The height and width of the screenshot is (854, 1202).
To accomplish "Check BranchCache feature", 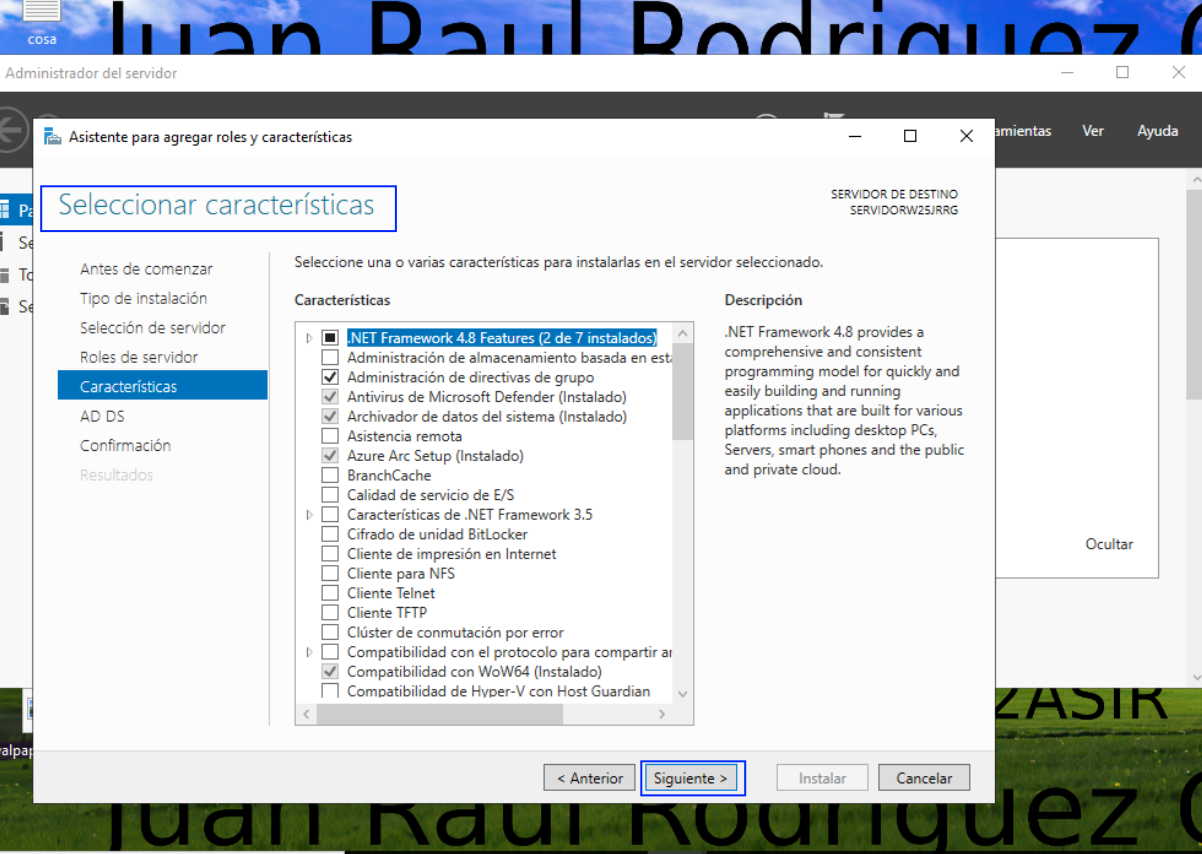I will [330, 475].
